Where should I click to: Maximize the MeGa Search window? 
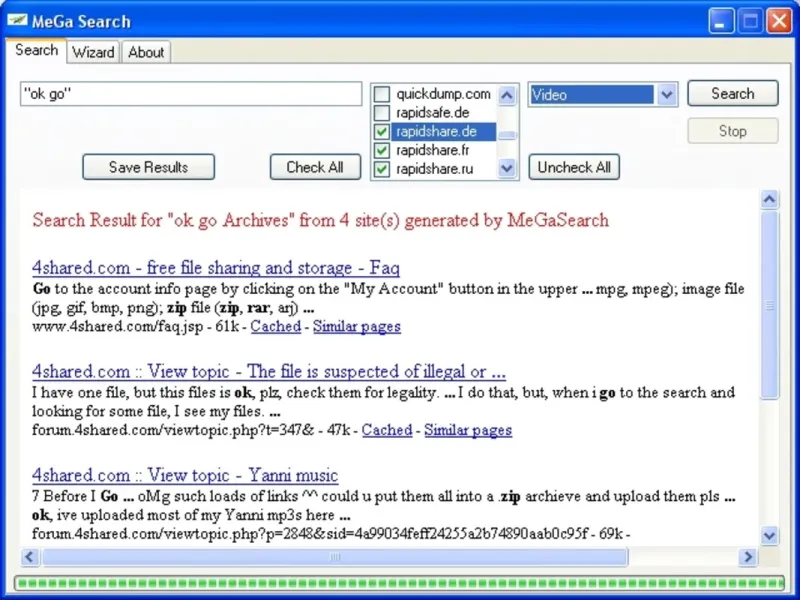tap(750, 21)
